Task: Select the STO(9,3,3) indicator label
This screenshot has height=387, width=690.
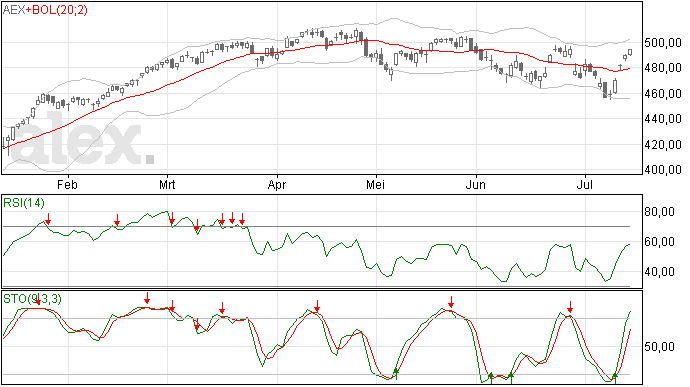Action: (x=33, y=299)
